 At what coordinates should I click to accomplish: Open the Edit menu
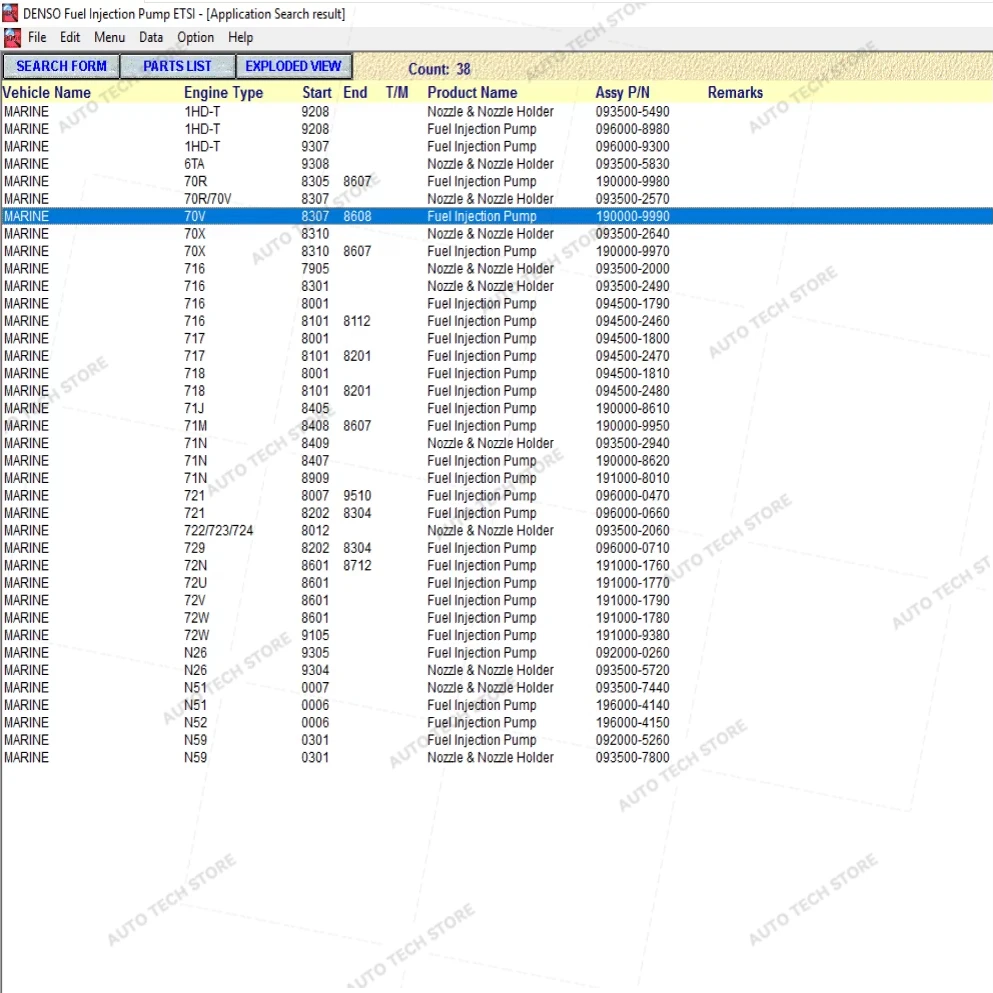[x=70, y=37]
